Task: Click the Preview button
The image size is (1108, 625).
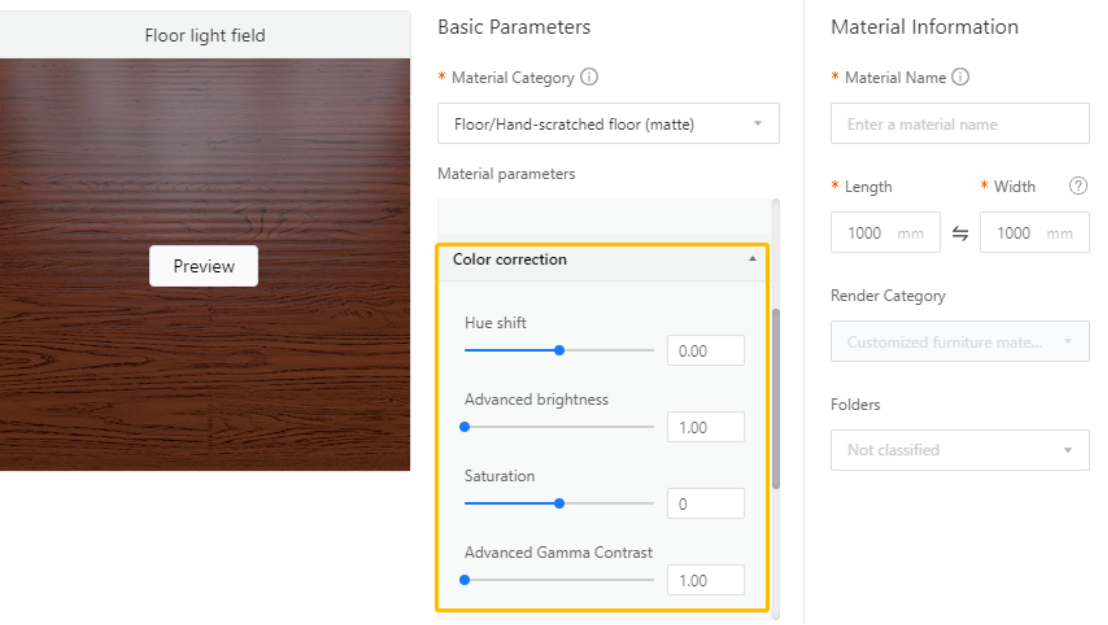Action: [204, 266]
